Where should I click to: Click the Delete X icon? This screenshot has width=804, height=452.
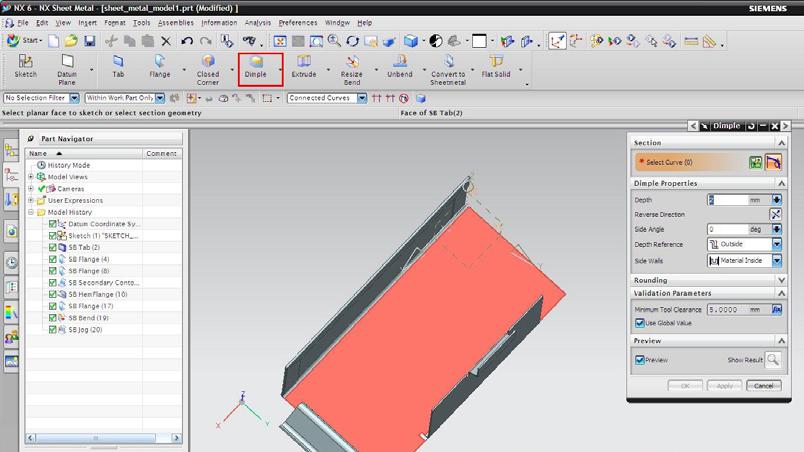tap(166, 41)
